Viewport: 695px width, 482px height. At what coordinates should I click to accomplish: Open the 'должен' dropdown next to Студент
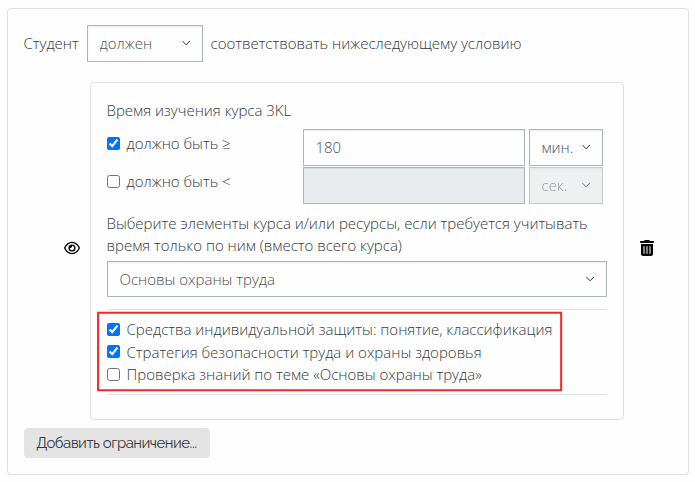144,44
